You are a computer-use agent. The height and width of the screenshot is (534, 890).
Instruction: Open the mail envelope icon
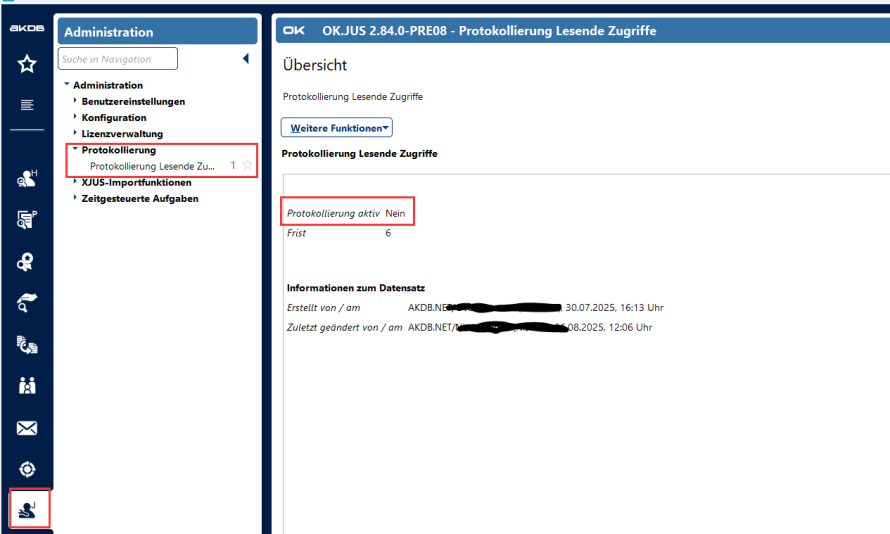tap(27, 428)
